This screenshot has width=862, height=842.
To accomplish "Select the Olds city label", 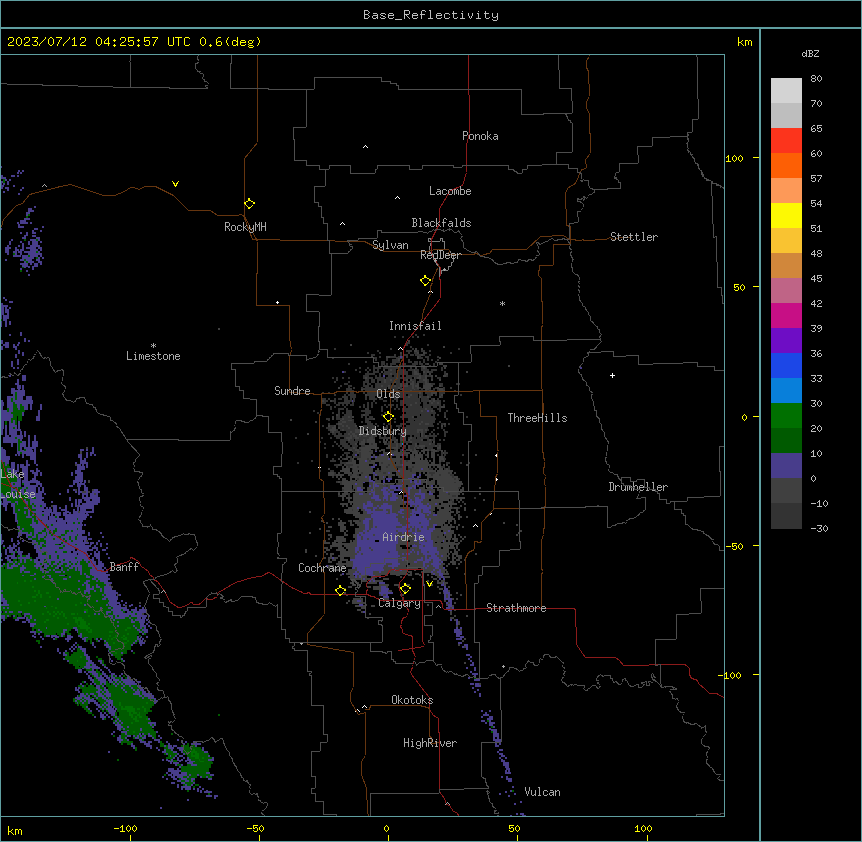I will 388,394.
